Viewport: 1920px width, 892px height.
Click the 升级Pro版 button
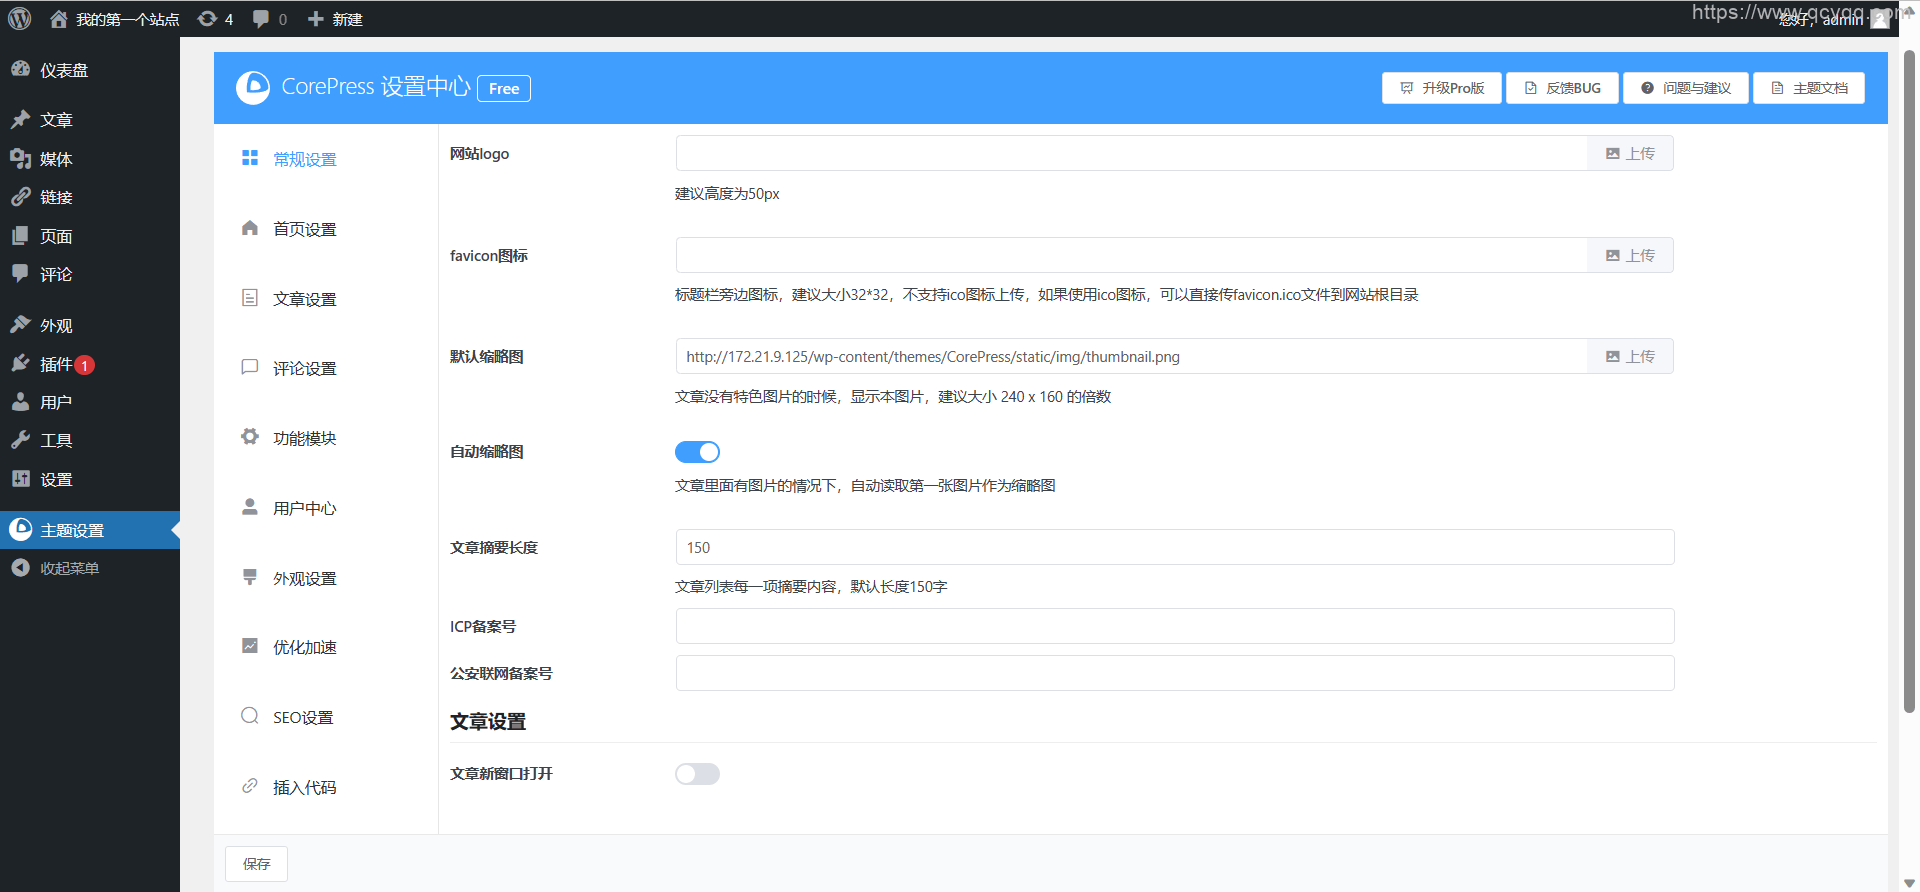click(1441, 88)
